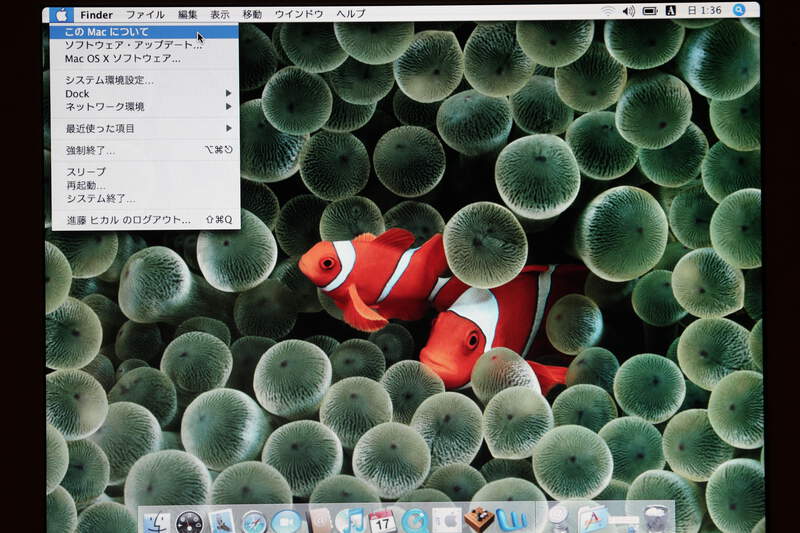Open the 編集 menu

coord(187,14)
